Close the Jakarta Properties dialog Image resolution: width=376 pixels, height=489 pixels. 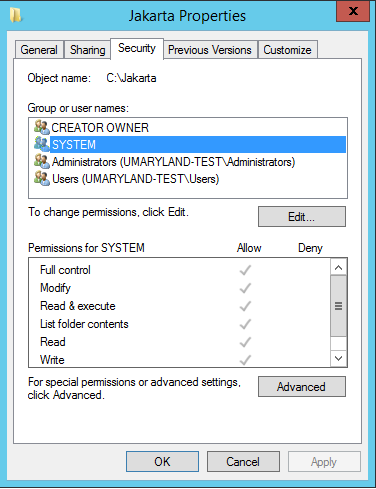(x=353, y=11)
